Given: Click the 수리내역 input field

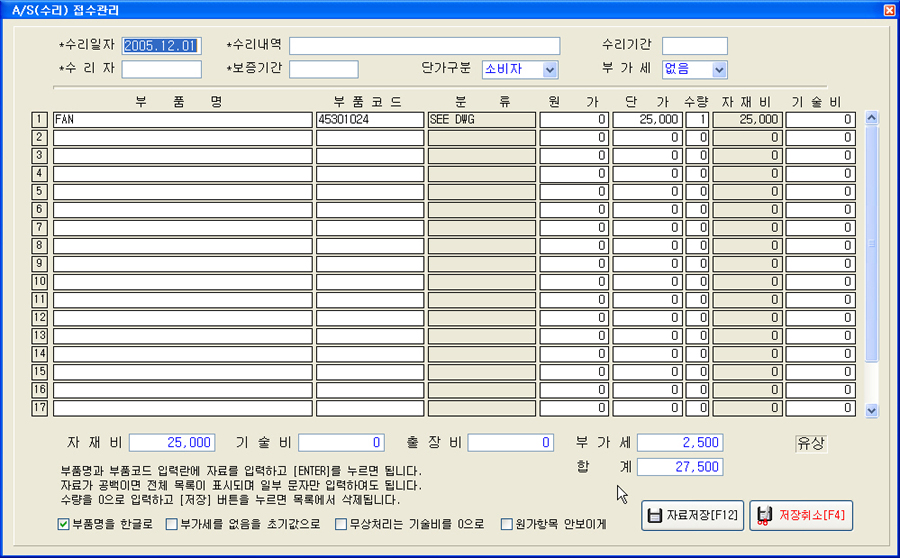Looking at the screenshot, I should point(425,46).
